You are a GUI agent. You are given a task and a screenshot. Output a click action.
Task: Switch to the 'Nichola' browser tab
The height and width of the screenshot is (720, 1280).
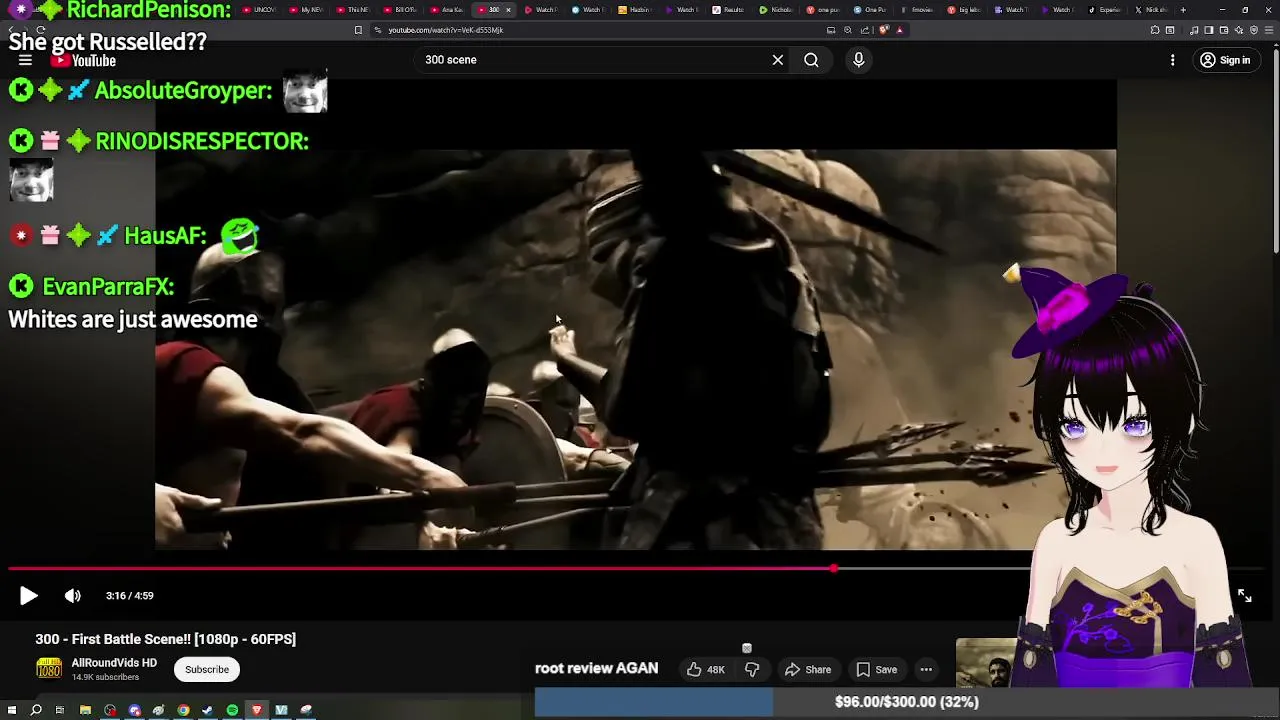(x=776, y=10)
